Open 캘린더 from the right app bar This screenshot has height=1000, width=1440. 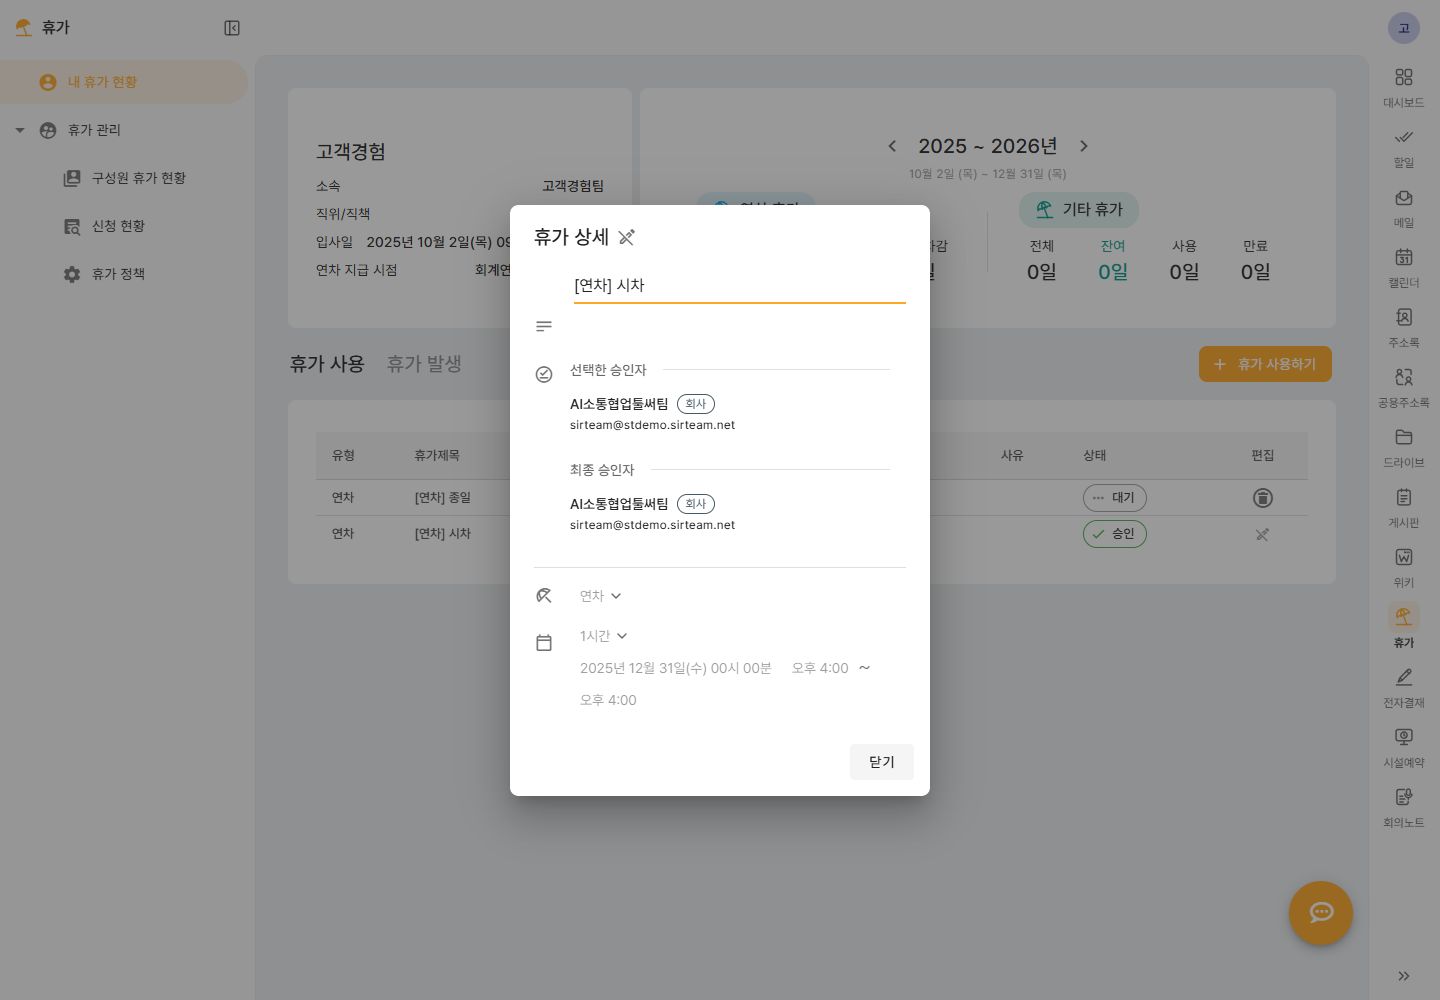(1404, 267)
